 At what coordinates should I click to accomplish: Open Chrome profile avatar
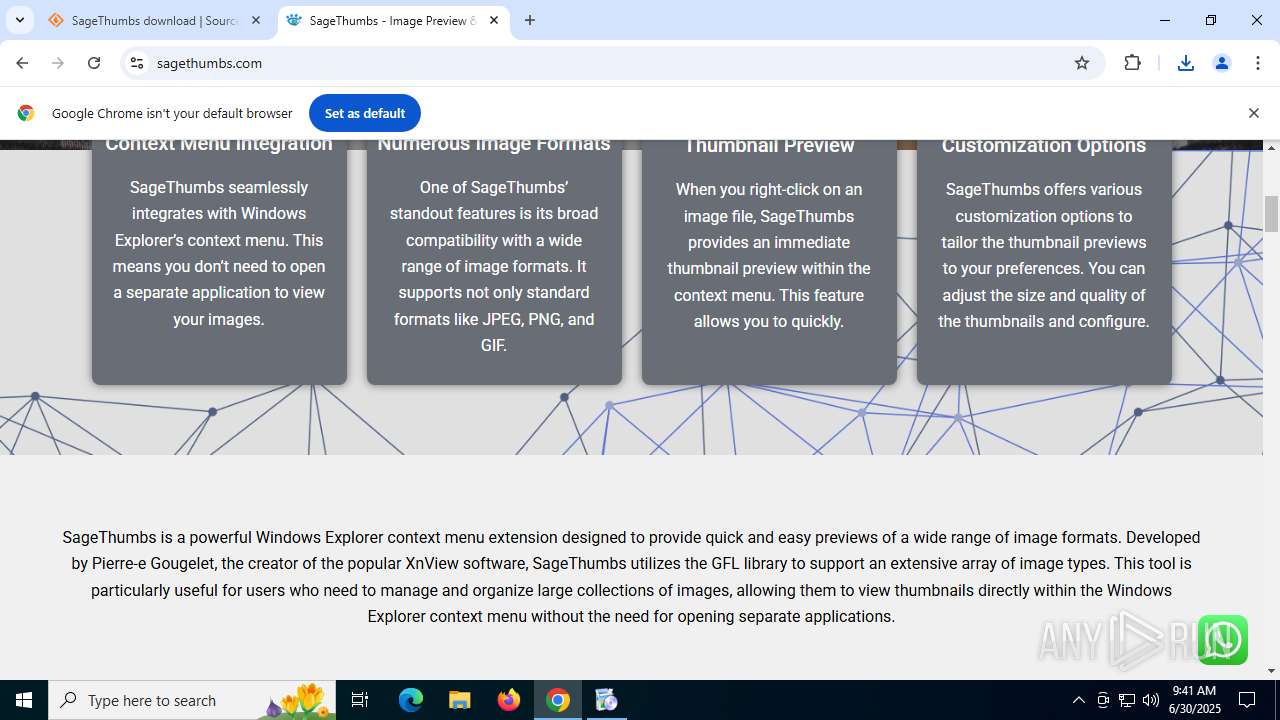[1222, 63]
